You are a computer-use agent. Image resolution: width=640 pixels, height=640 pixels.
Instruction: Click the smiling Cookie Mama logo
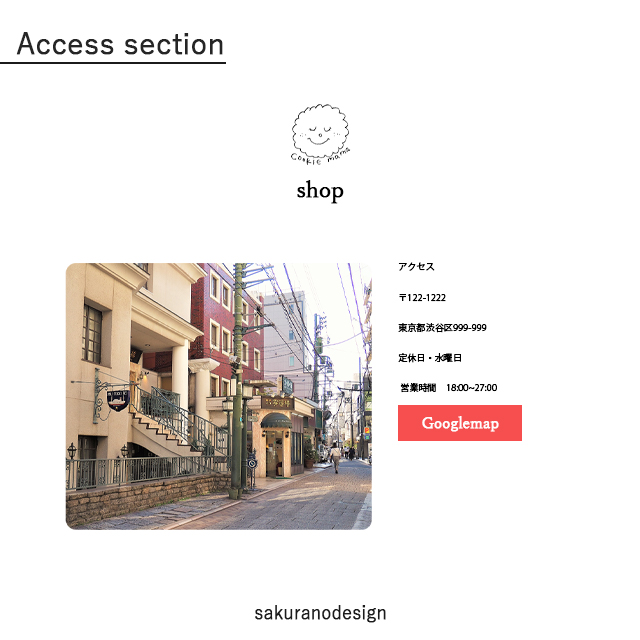click(x=320, y=134)
